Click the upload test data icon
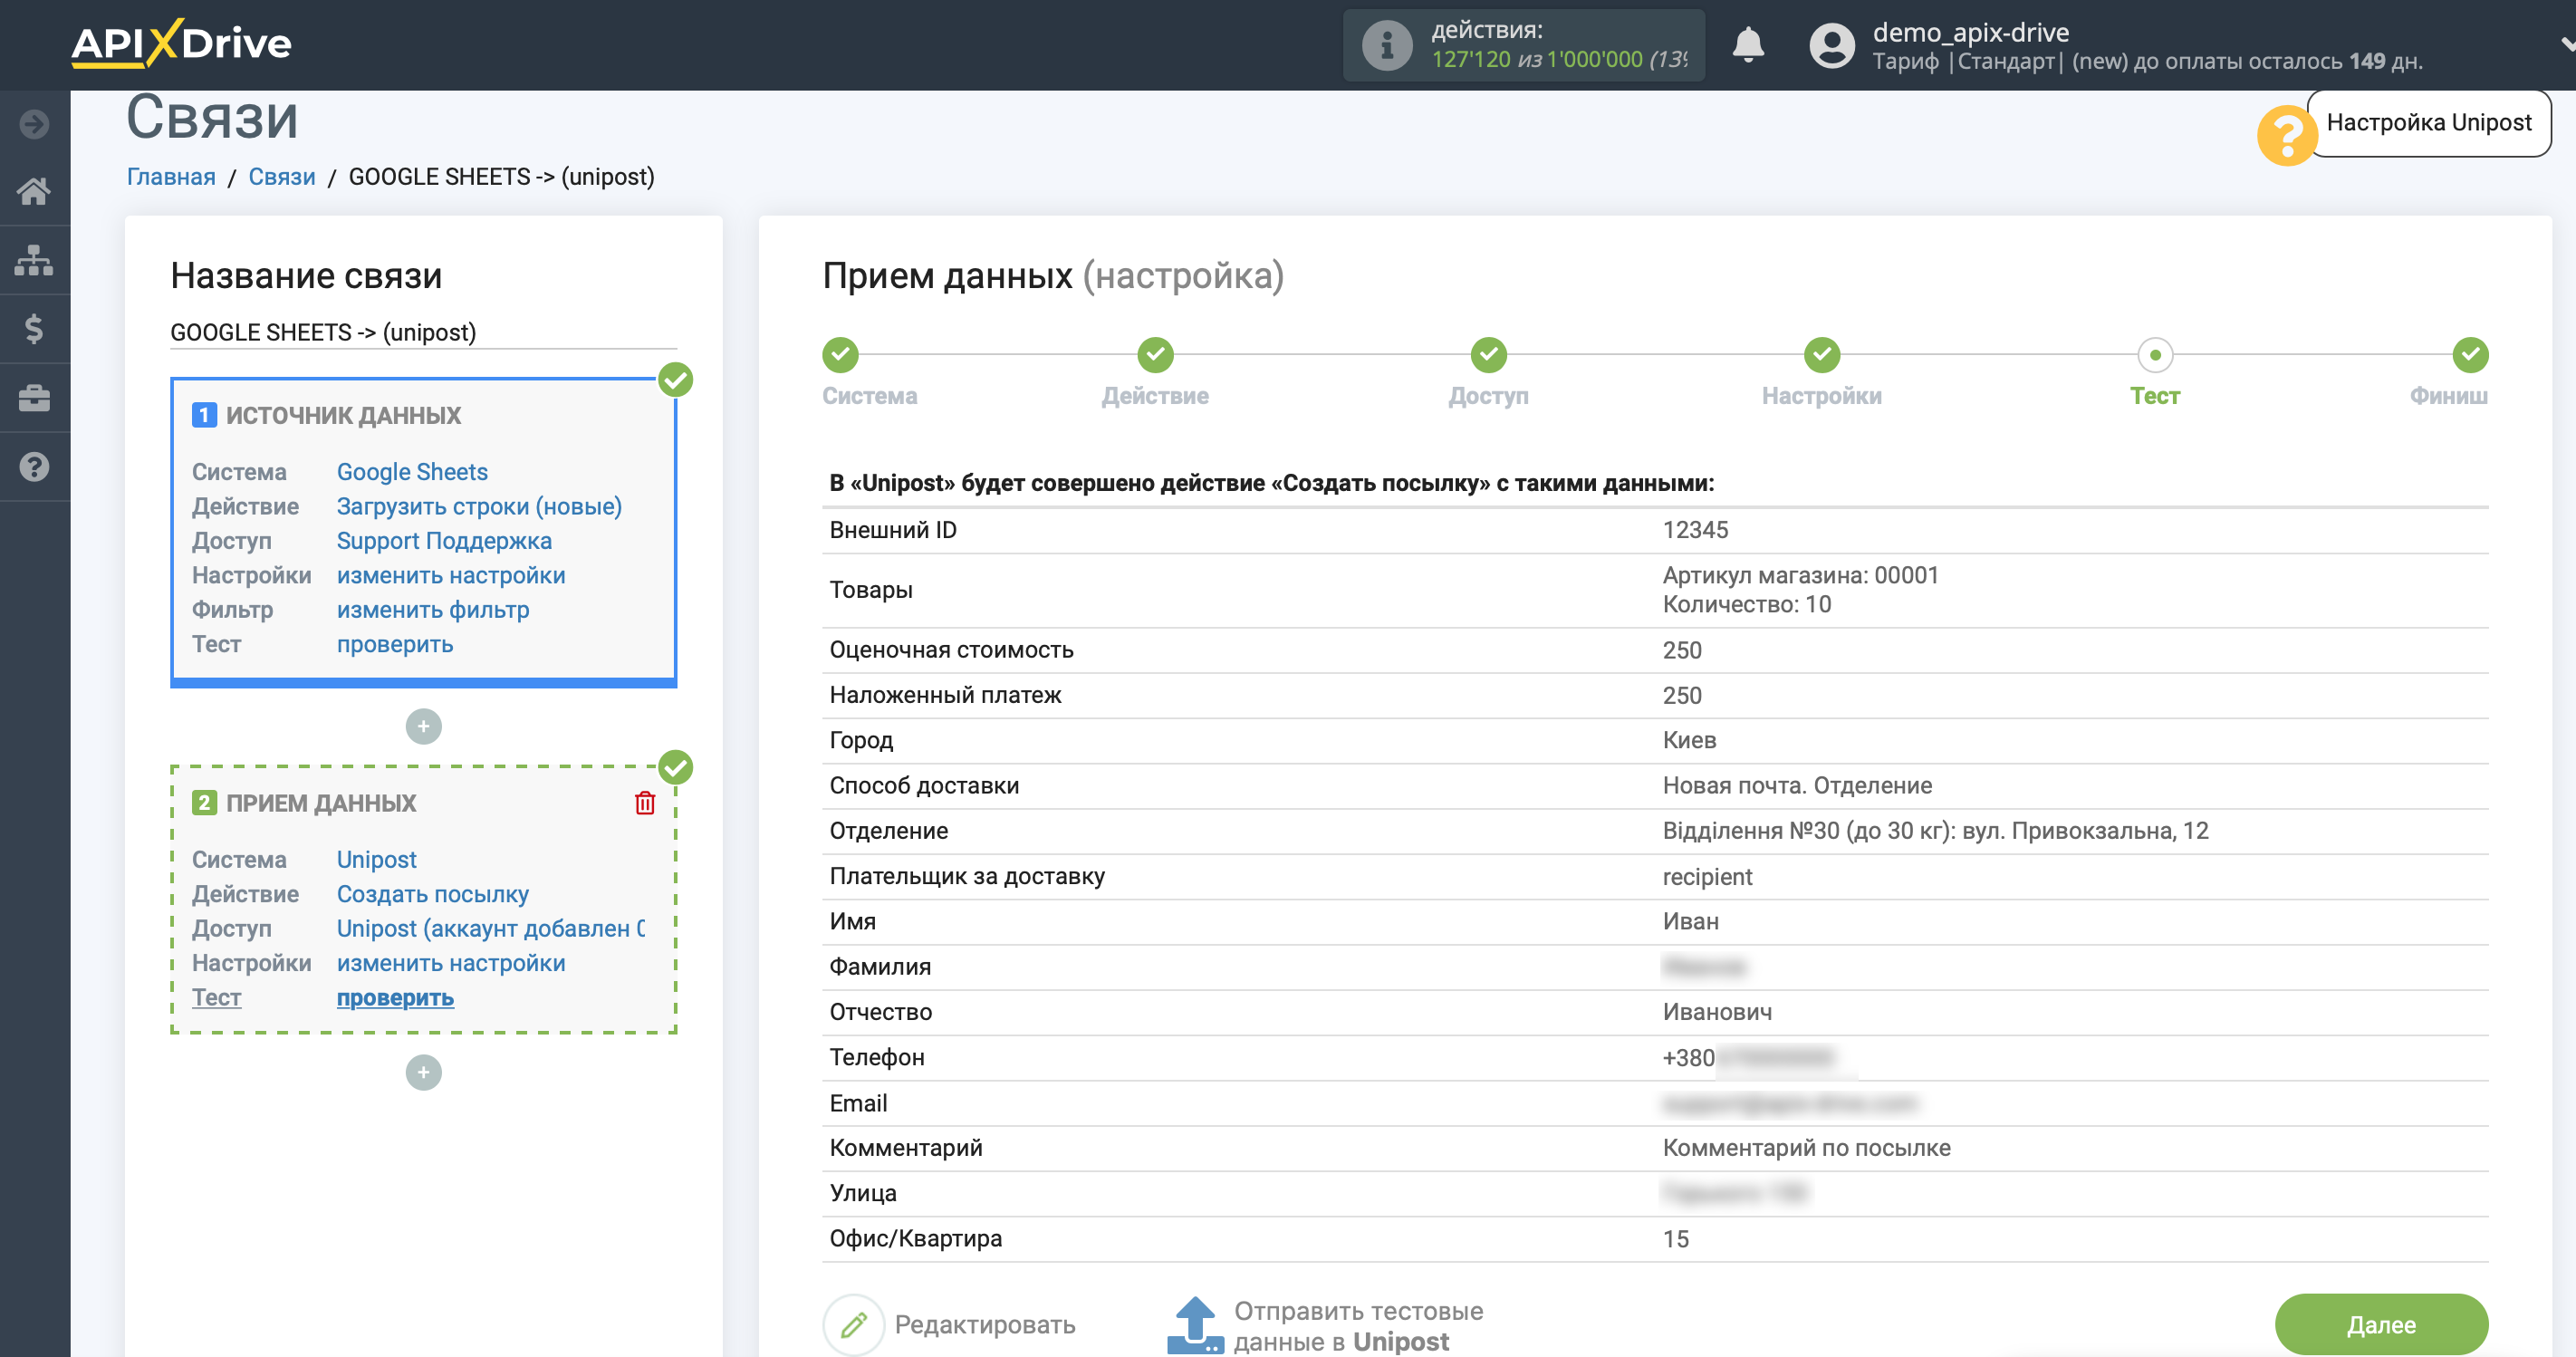Viewport: 2576px width, 1357px height. click(1195, 1325)
